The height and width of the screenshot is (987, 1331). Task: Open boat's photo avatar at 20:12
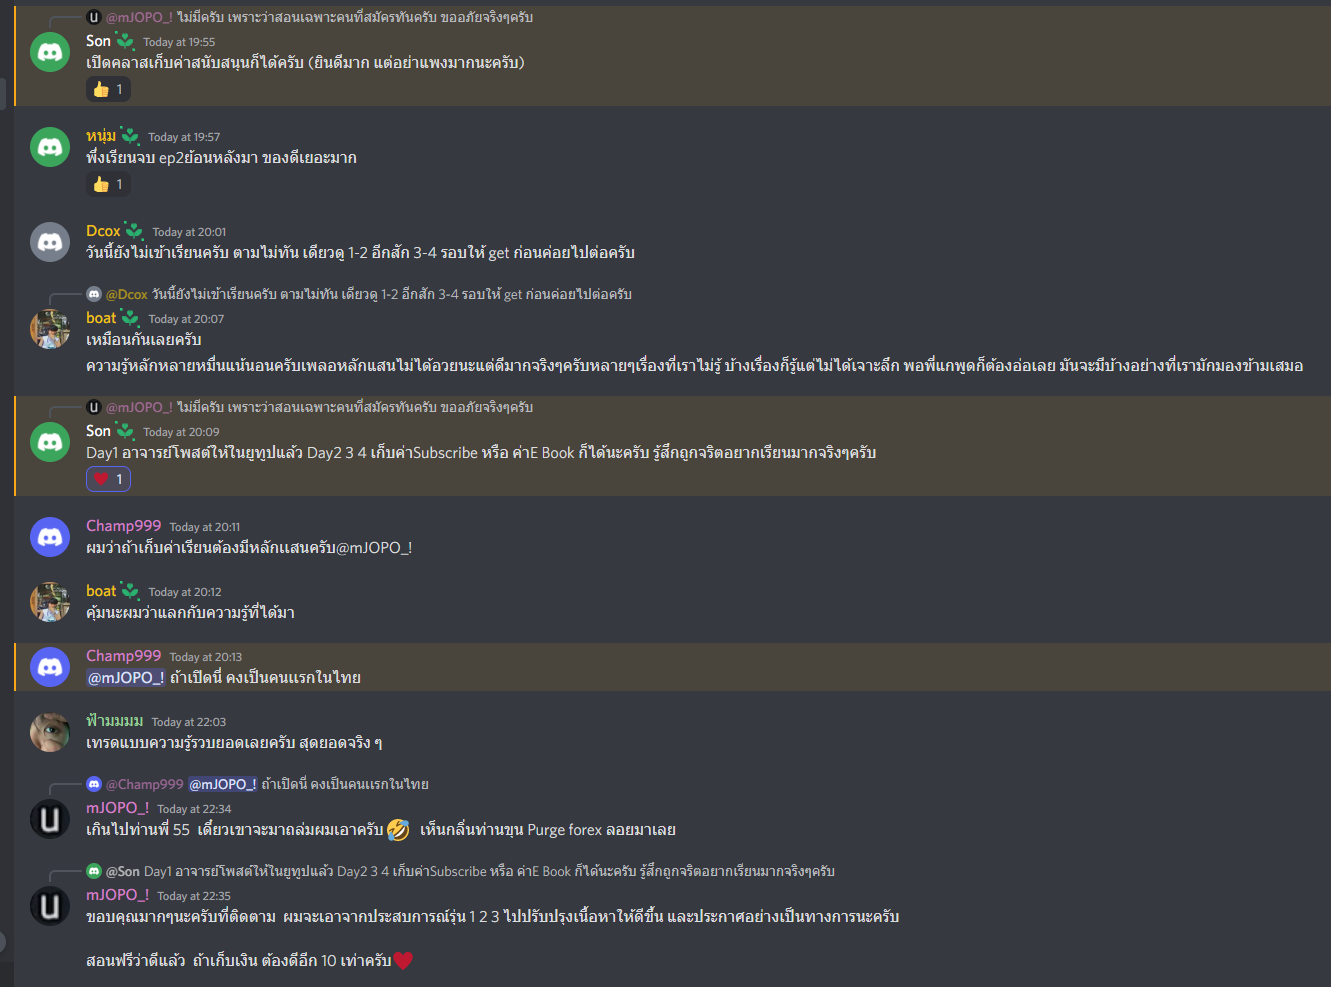pyautogui.click(x=50, y=602)
